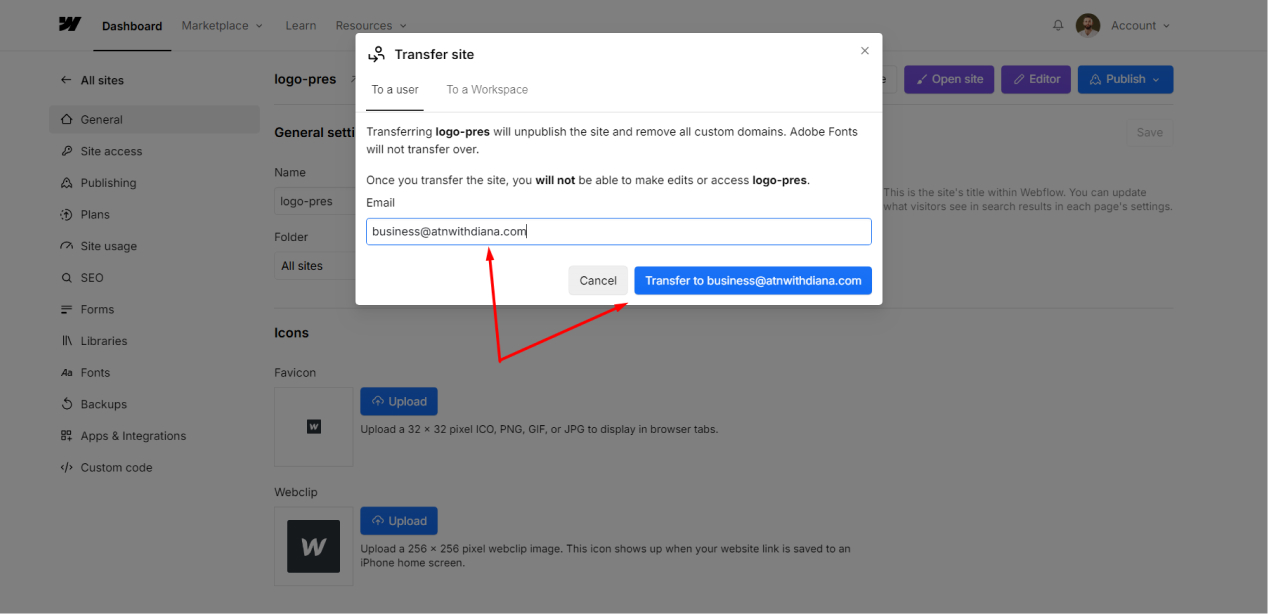The width and height of the screenshot is (1268, 614).
Task: Open the Folder All sites selector
Action: click(314, 266)
